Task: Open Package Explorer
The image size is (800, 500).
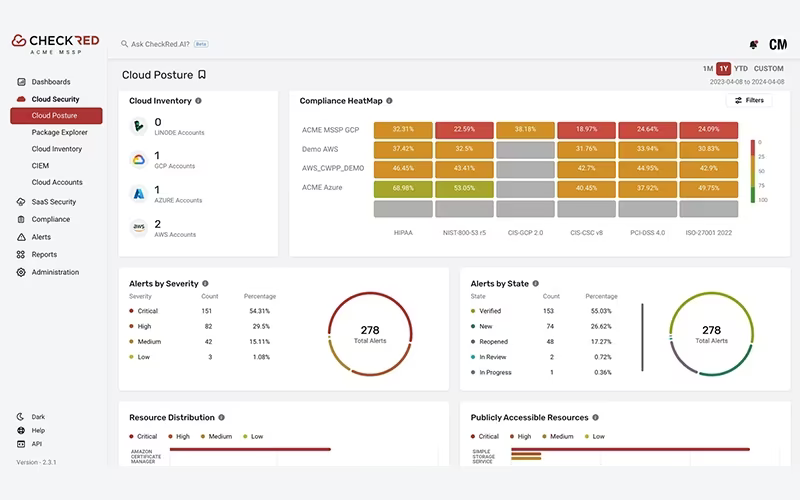Action: click(59, 132)
